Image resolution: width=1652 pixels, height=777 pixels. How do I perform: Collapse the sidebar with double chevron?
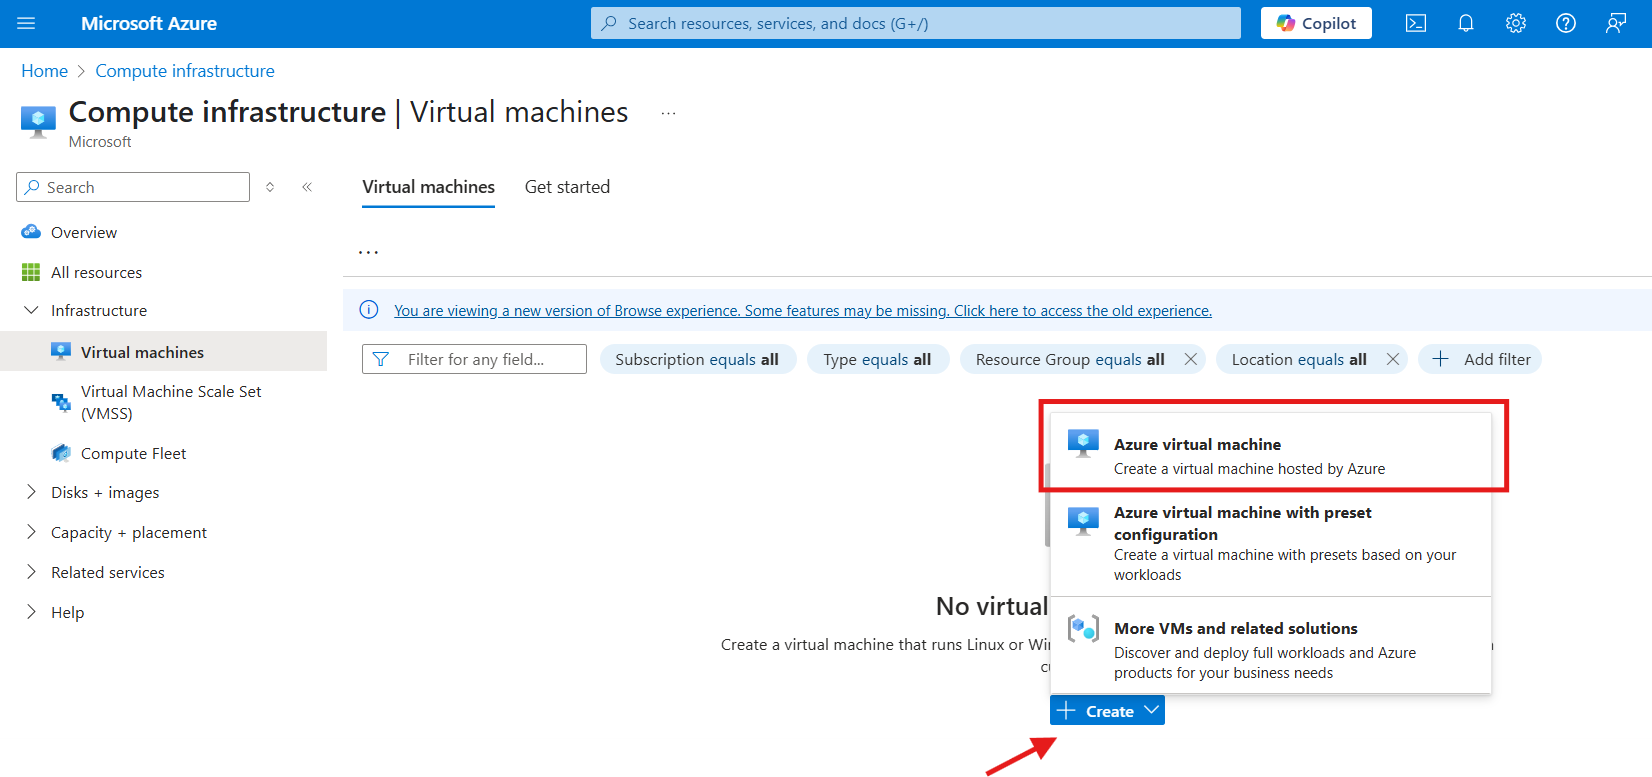[307, 187]
